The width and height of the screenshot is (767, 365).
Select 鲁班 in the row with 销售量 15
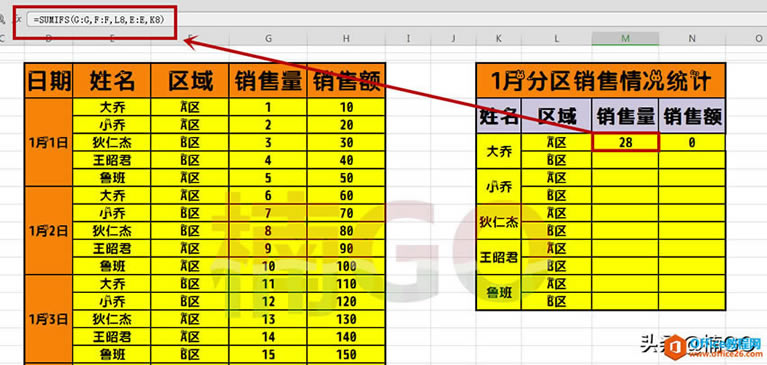click(112, 354)
